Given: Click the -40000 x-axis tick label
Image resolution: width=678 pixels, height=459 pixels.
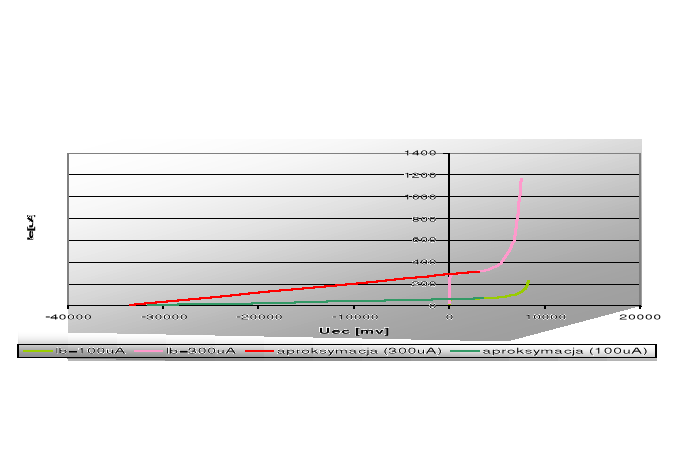Looking at the screenshot, I should pos(67,316).
